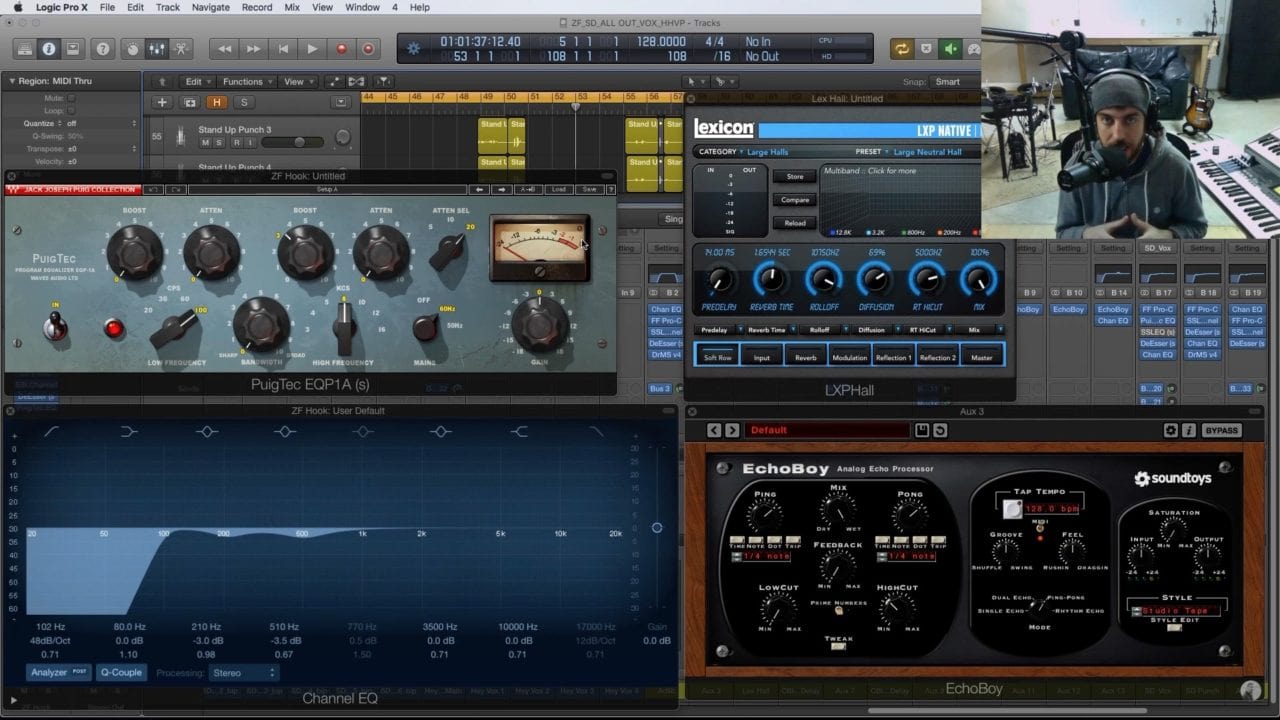1280x720 pixels.
Task: Collapse the Region: MIDI Thru disclosure triangle
Action: (x=12, y=81)
